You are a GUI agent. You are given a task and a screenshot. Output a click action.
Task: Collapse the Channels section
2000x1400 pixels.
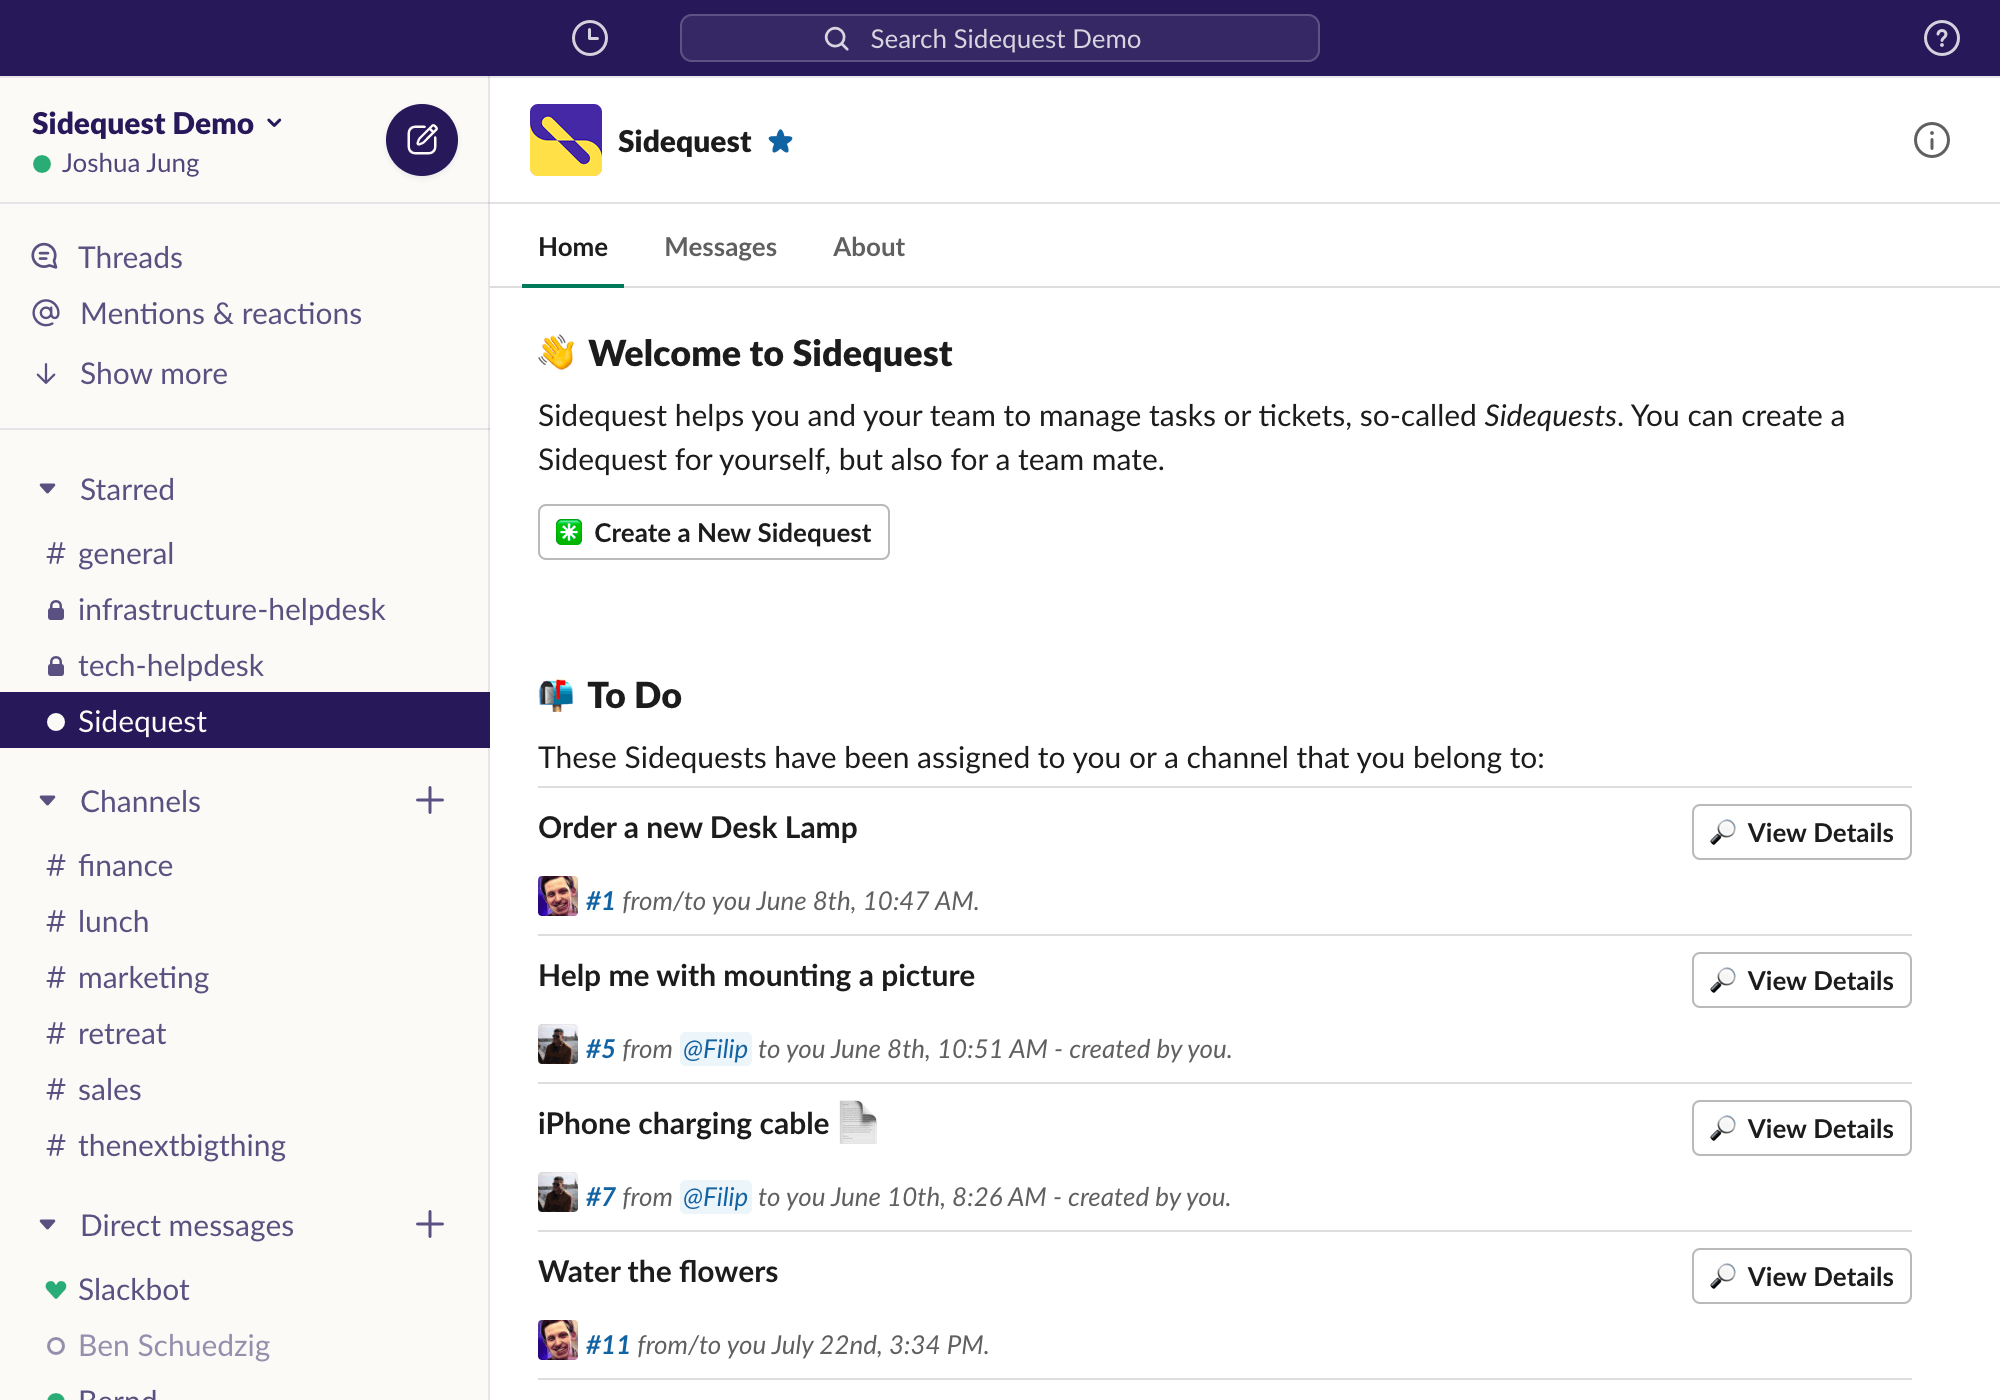(x=47, y=801)
